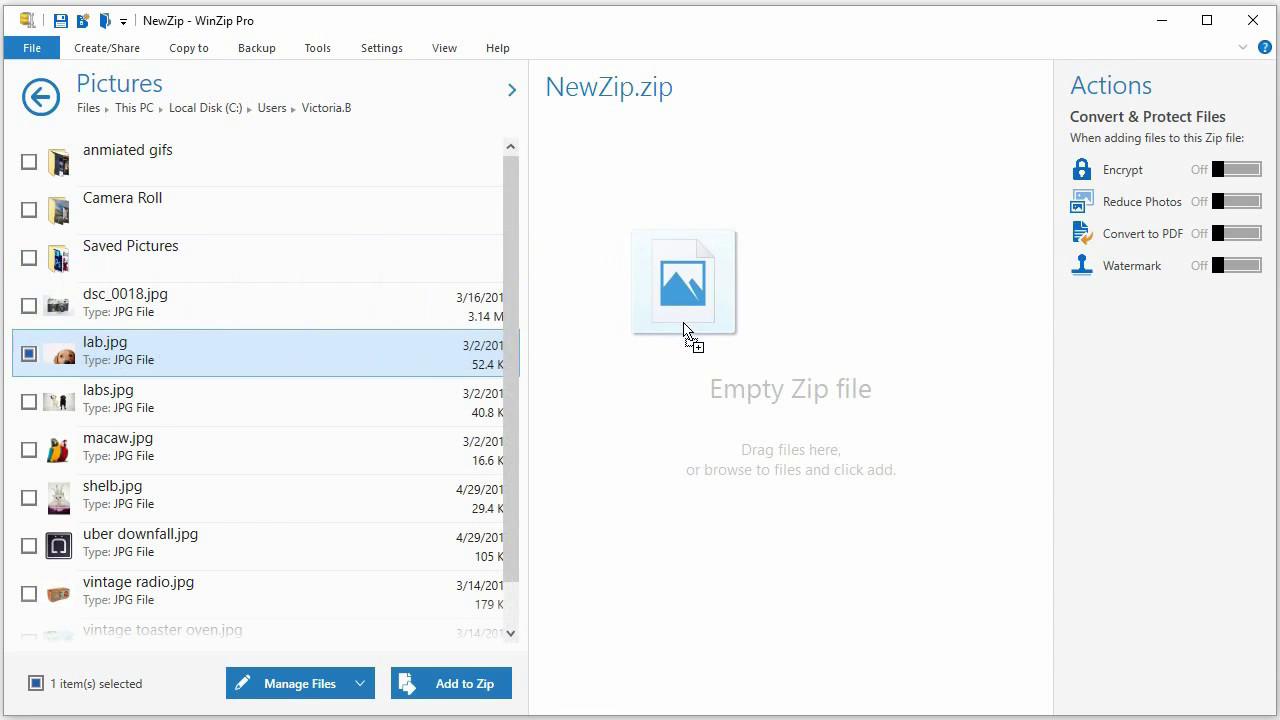Viewport: 1280px width, 720px height.
Task: Click the file list scroll down arrow
Action: [511, 633]
